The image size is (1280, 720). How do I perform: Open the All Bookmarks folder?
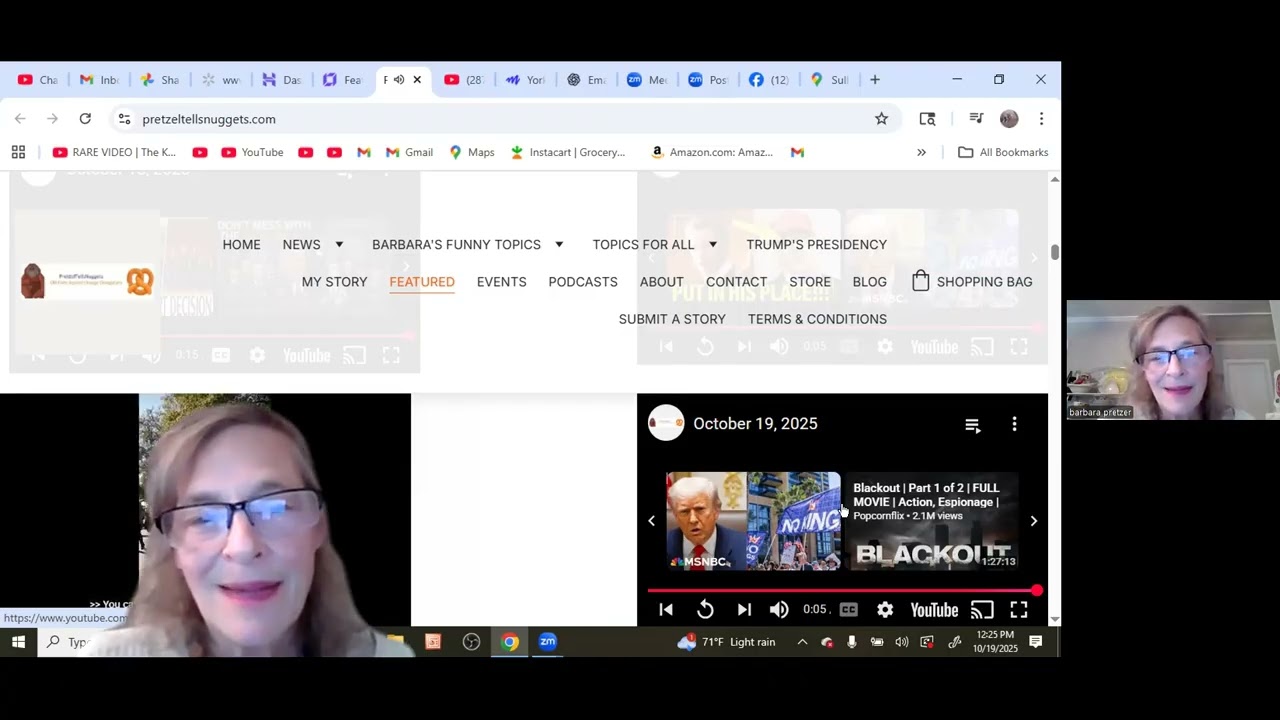point(1003,152)
